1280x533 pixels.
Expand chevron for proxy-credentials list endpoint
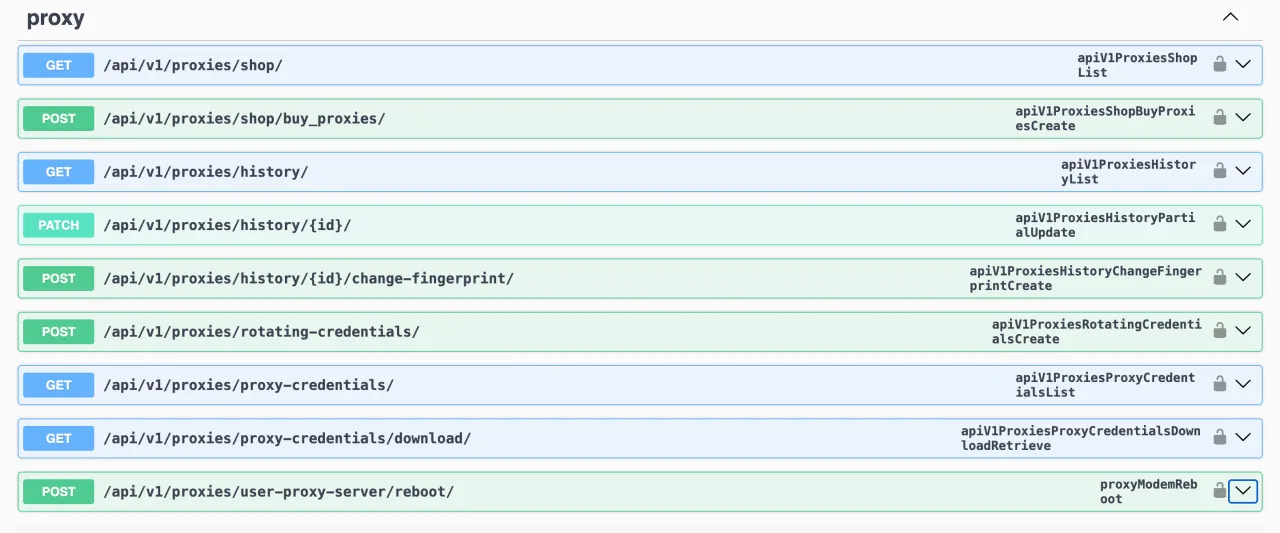point(1243,384)
